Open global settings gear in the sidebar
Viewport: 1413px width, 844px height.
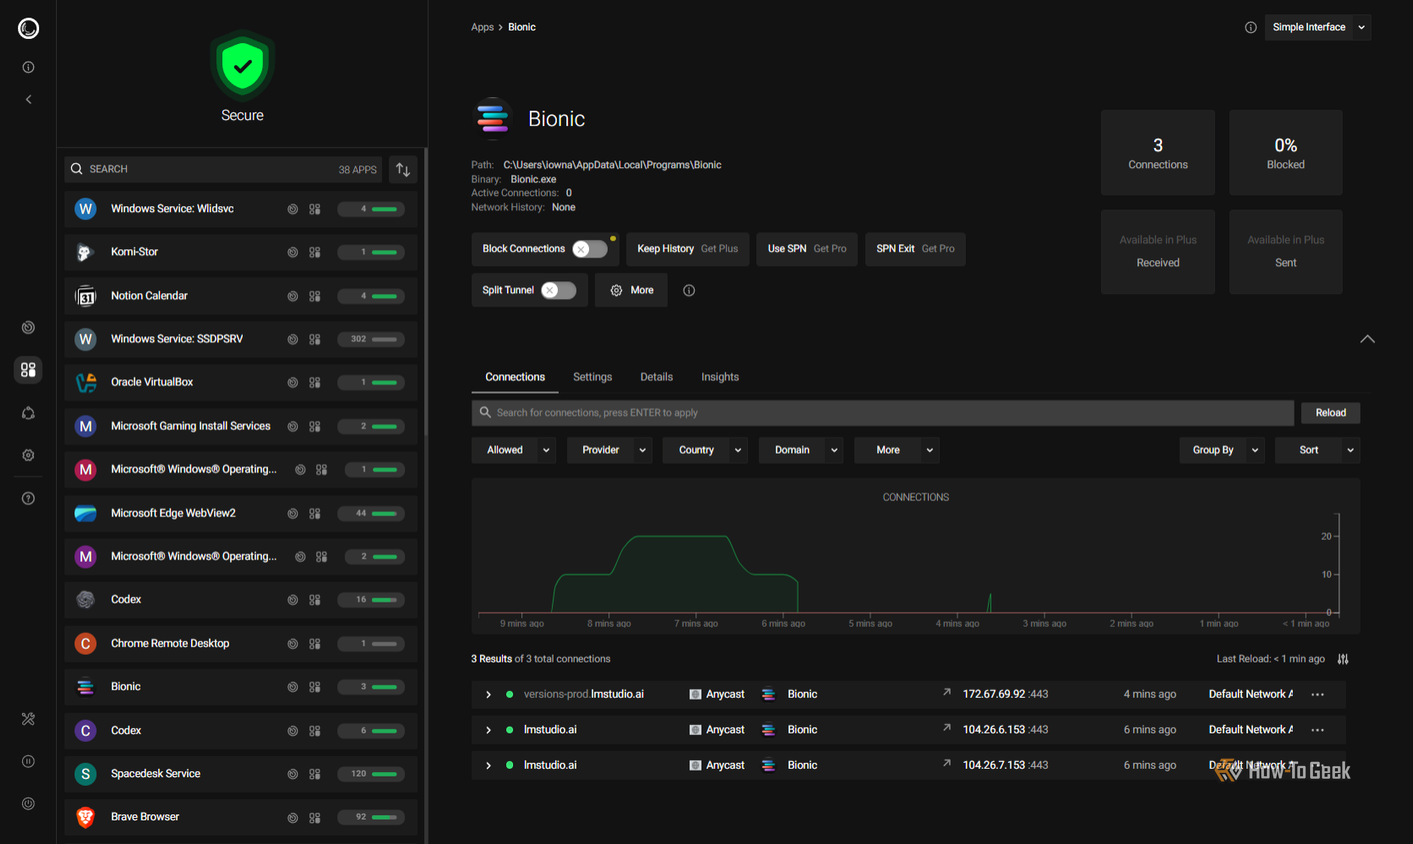28,455
